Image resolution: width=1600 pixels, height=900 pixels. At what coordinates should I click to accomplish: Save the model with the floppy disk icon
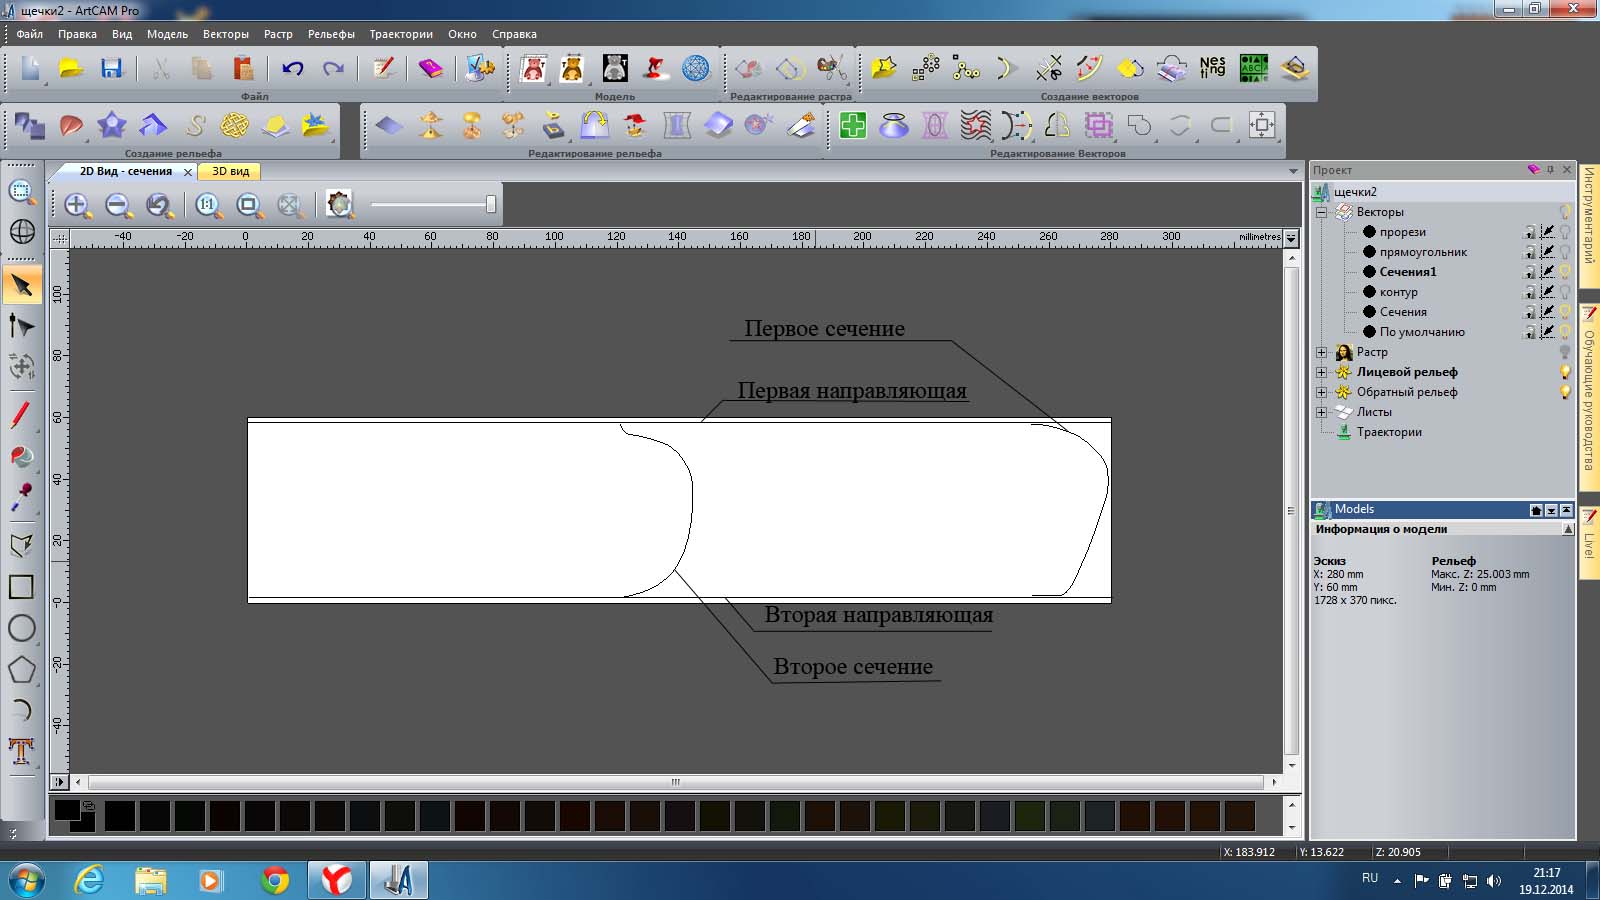[x=111, y=68]
